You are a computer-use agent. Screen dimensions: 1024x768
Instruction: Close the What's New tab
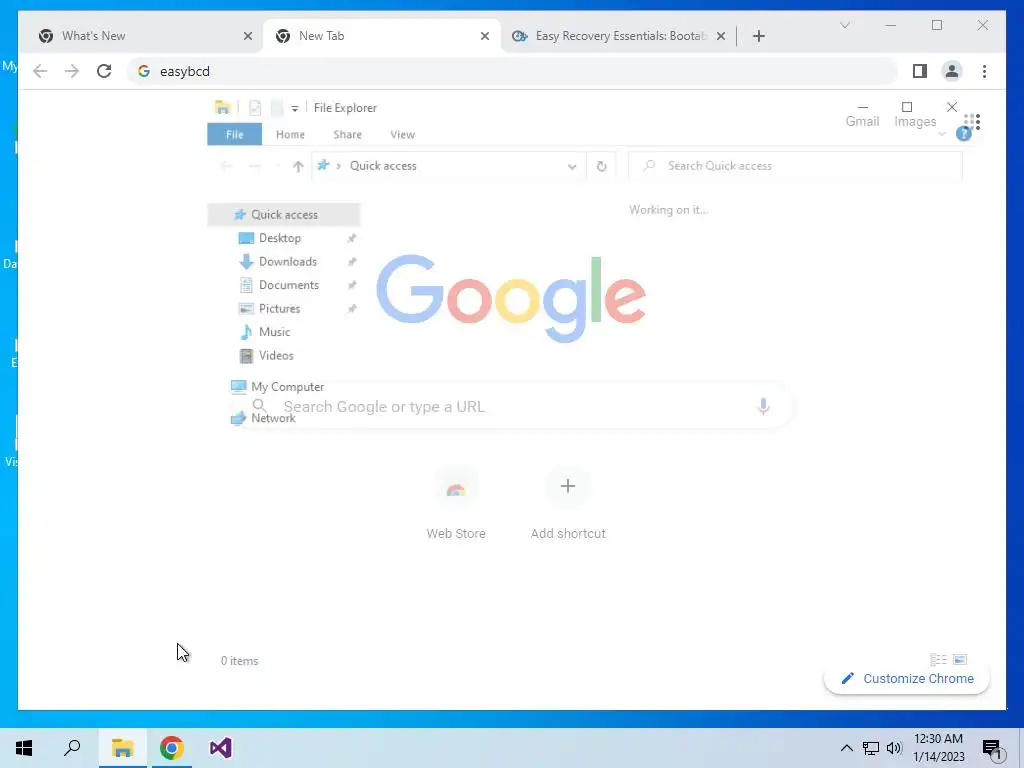tap(248, 36)
